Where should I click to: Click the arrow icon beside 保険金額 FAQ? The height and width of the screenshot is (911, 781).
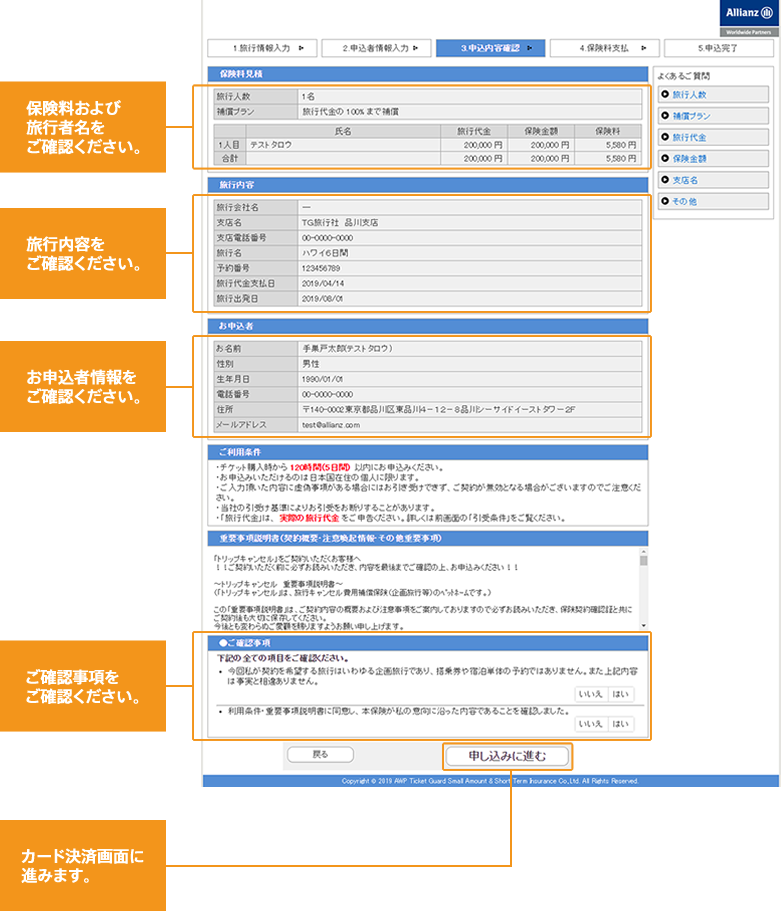tap(665, 158)
